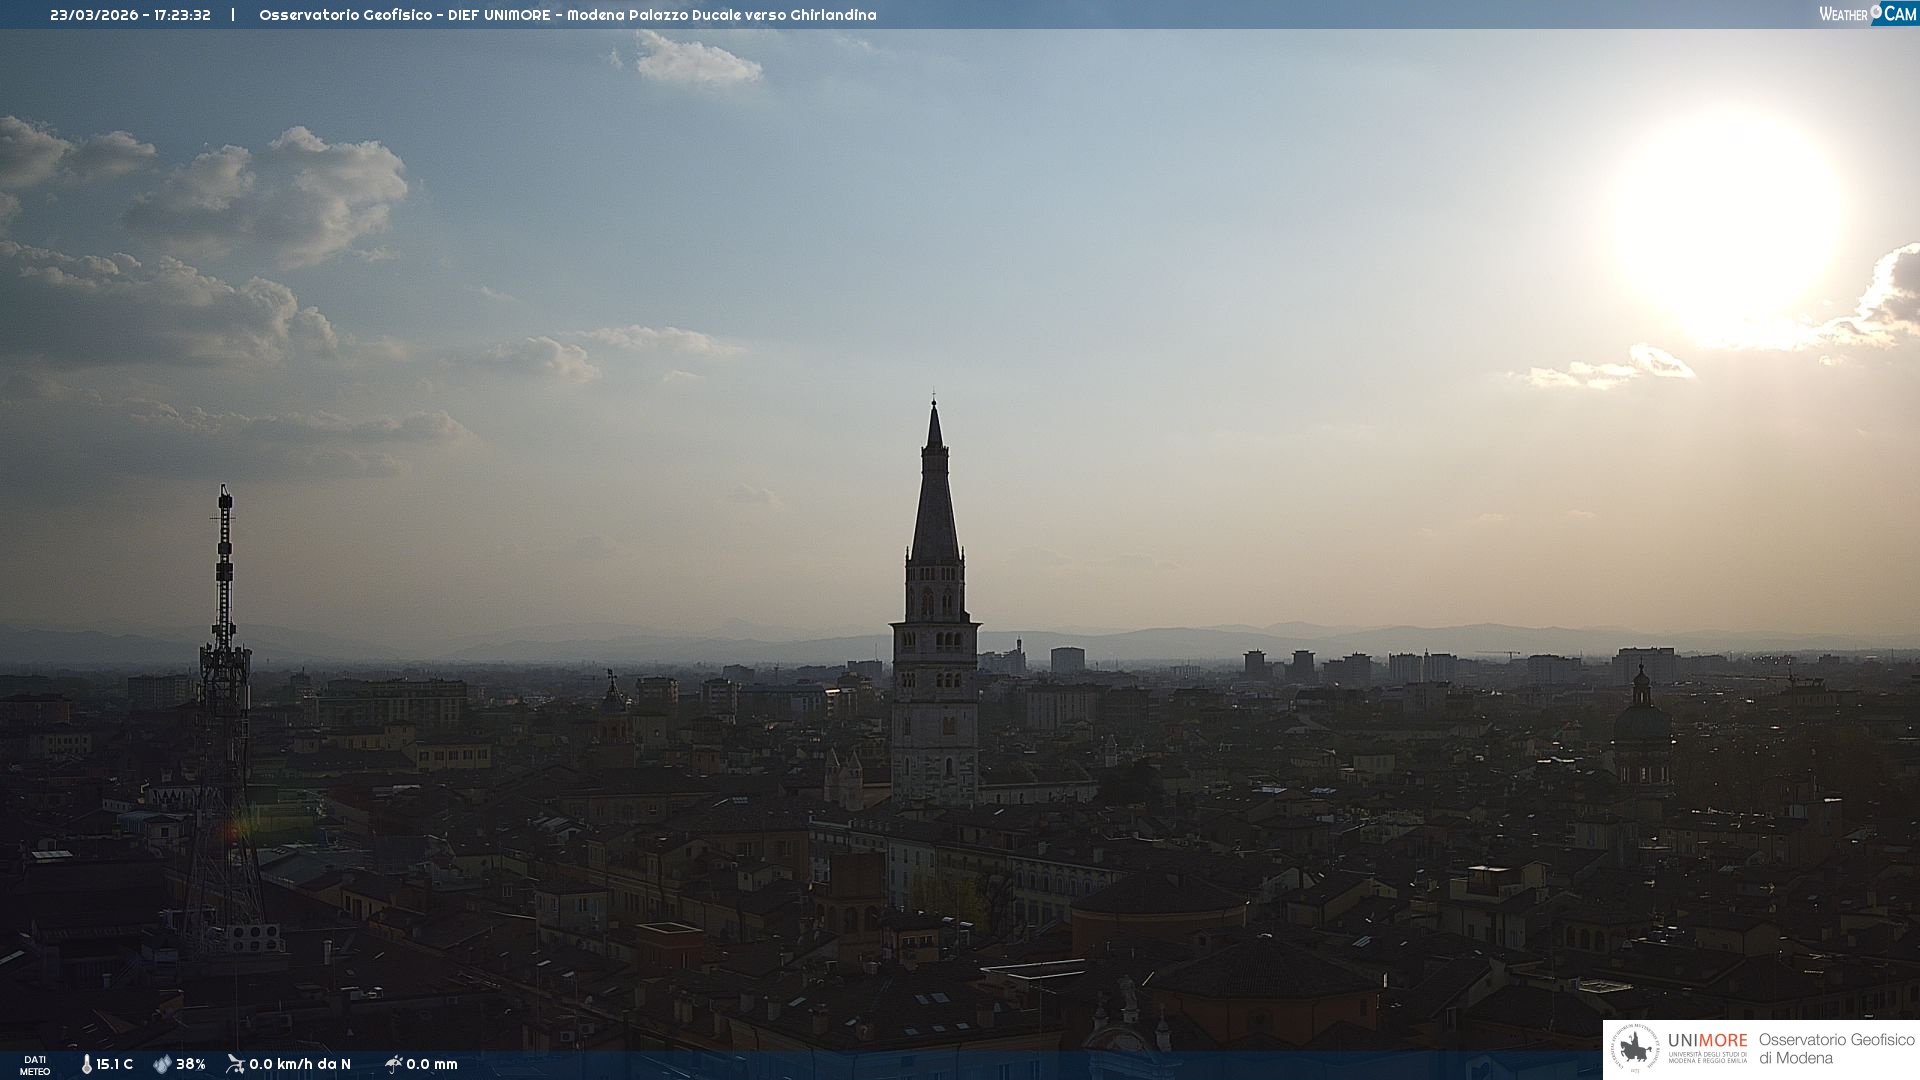
Task: Click the 38% humidity reading
Action: (191, 1064)
